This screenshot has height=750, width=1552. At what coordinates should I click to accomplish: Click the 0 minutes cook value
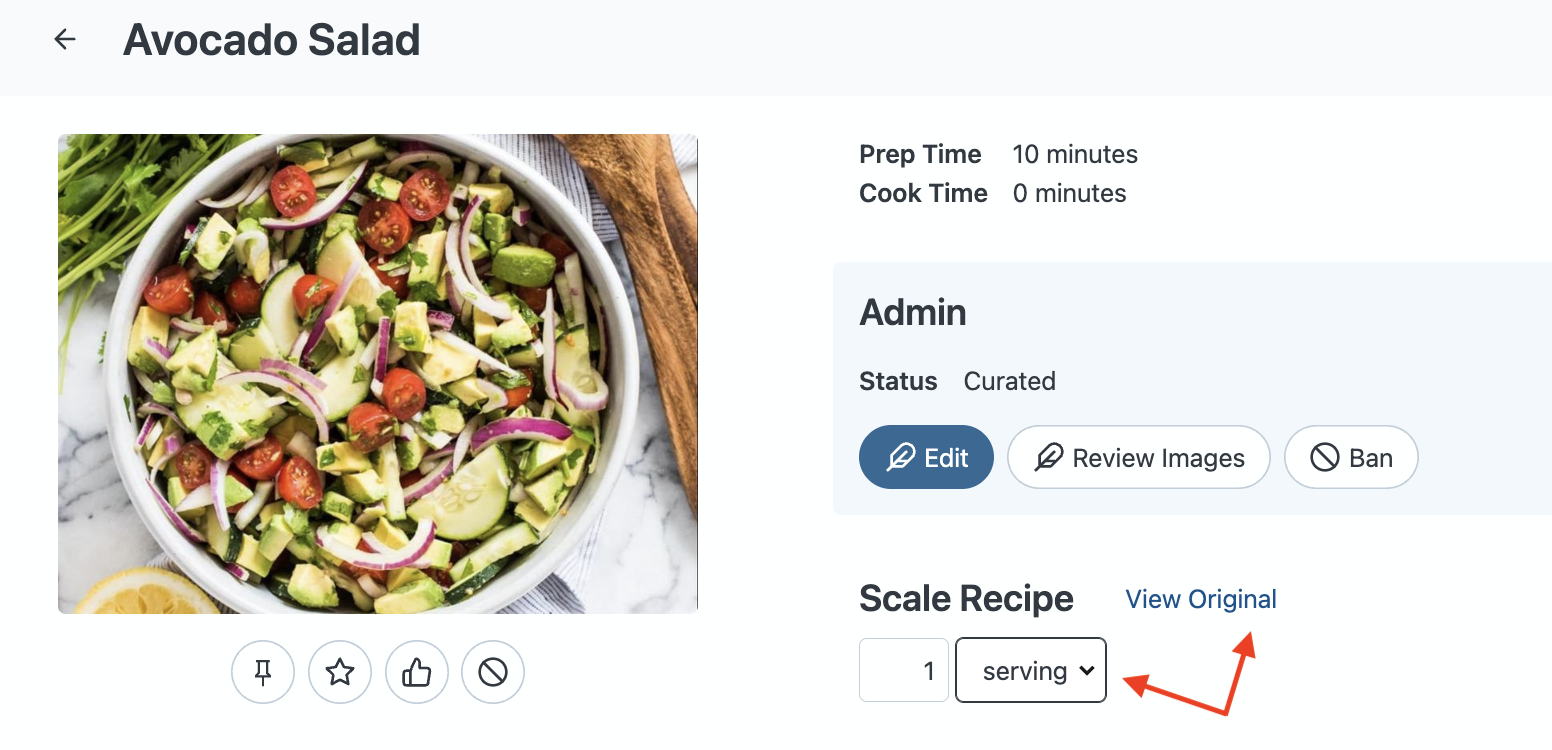(1069, 193)
